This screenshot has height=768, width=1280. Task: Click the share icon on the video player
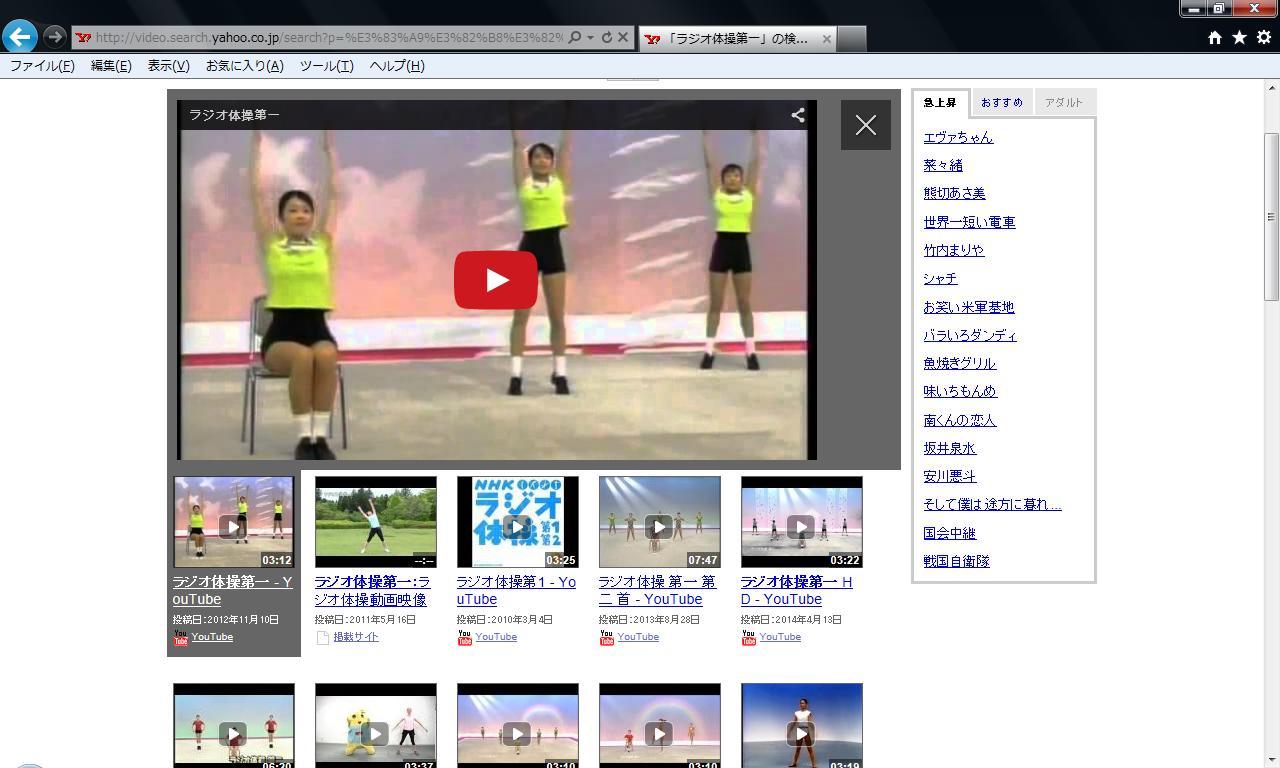tap(798, 115)
